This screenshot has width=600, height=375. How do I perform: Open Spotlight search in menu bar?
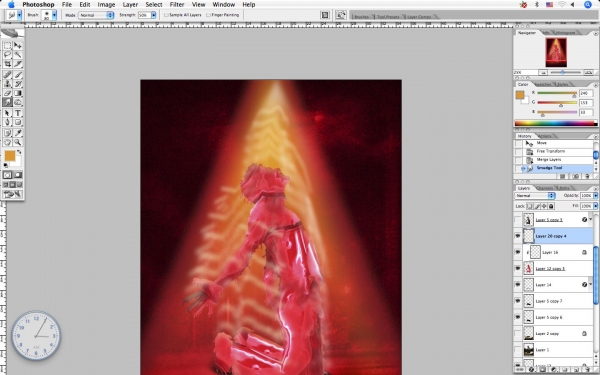[x=588, y=5]
